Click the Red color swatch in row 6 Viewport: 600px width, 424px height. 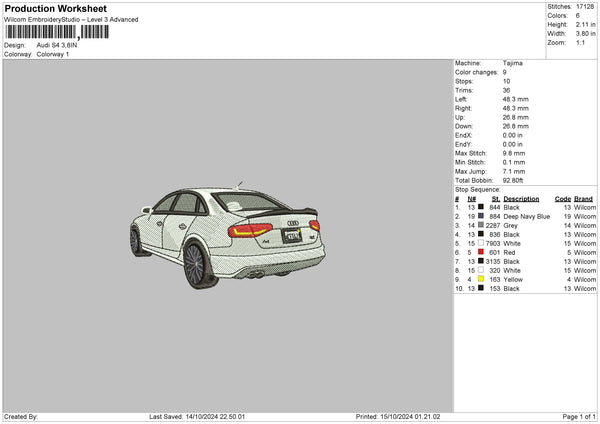tap(481, 252)
